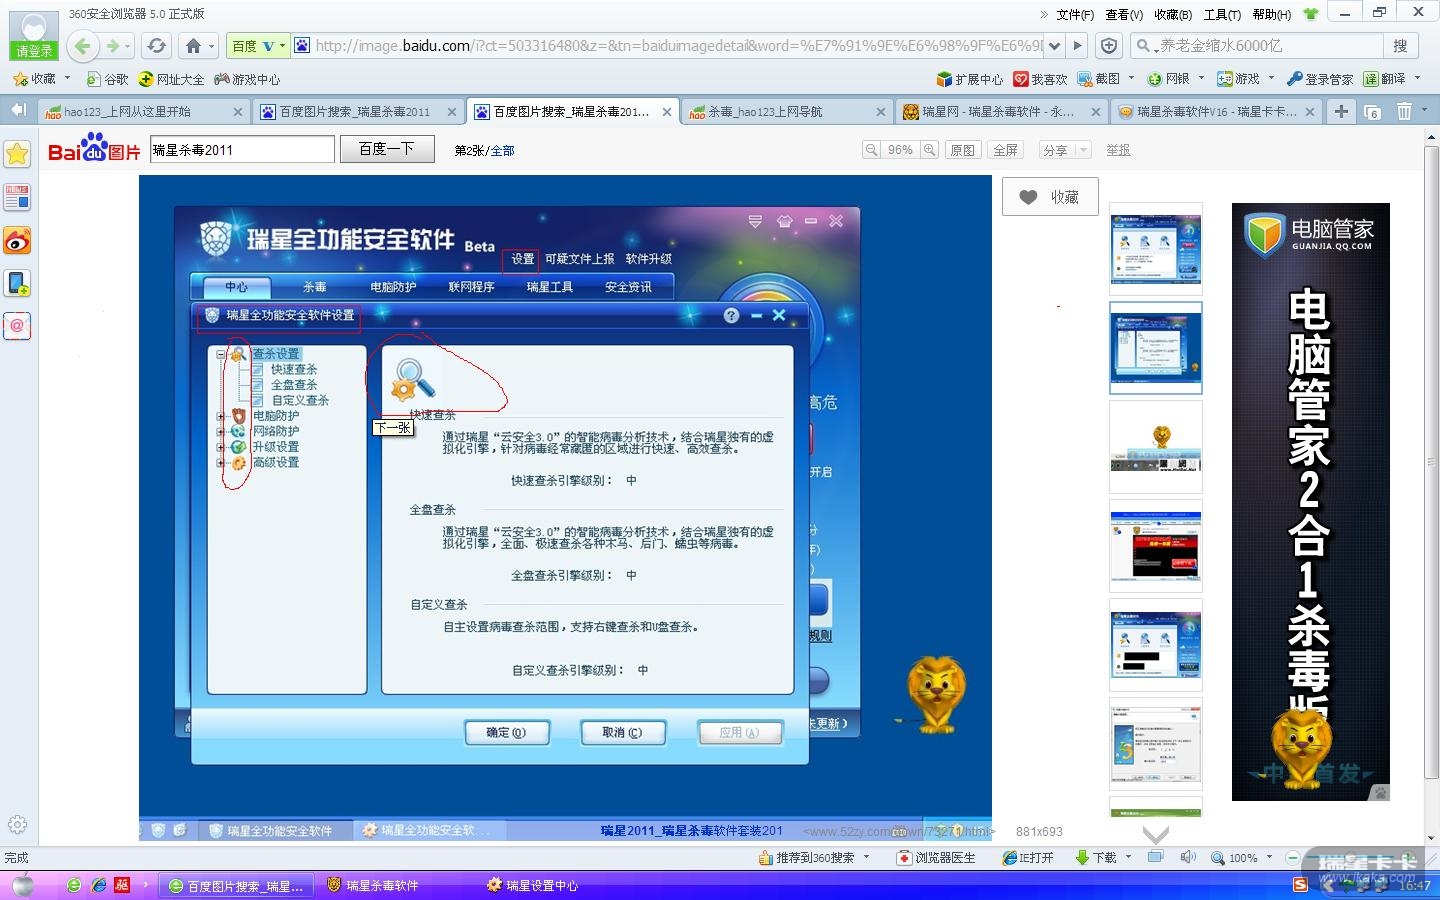Click the 全屏 fullscreen button
The image size is (1440, 900).
coord(1005,150)
